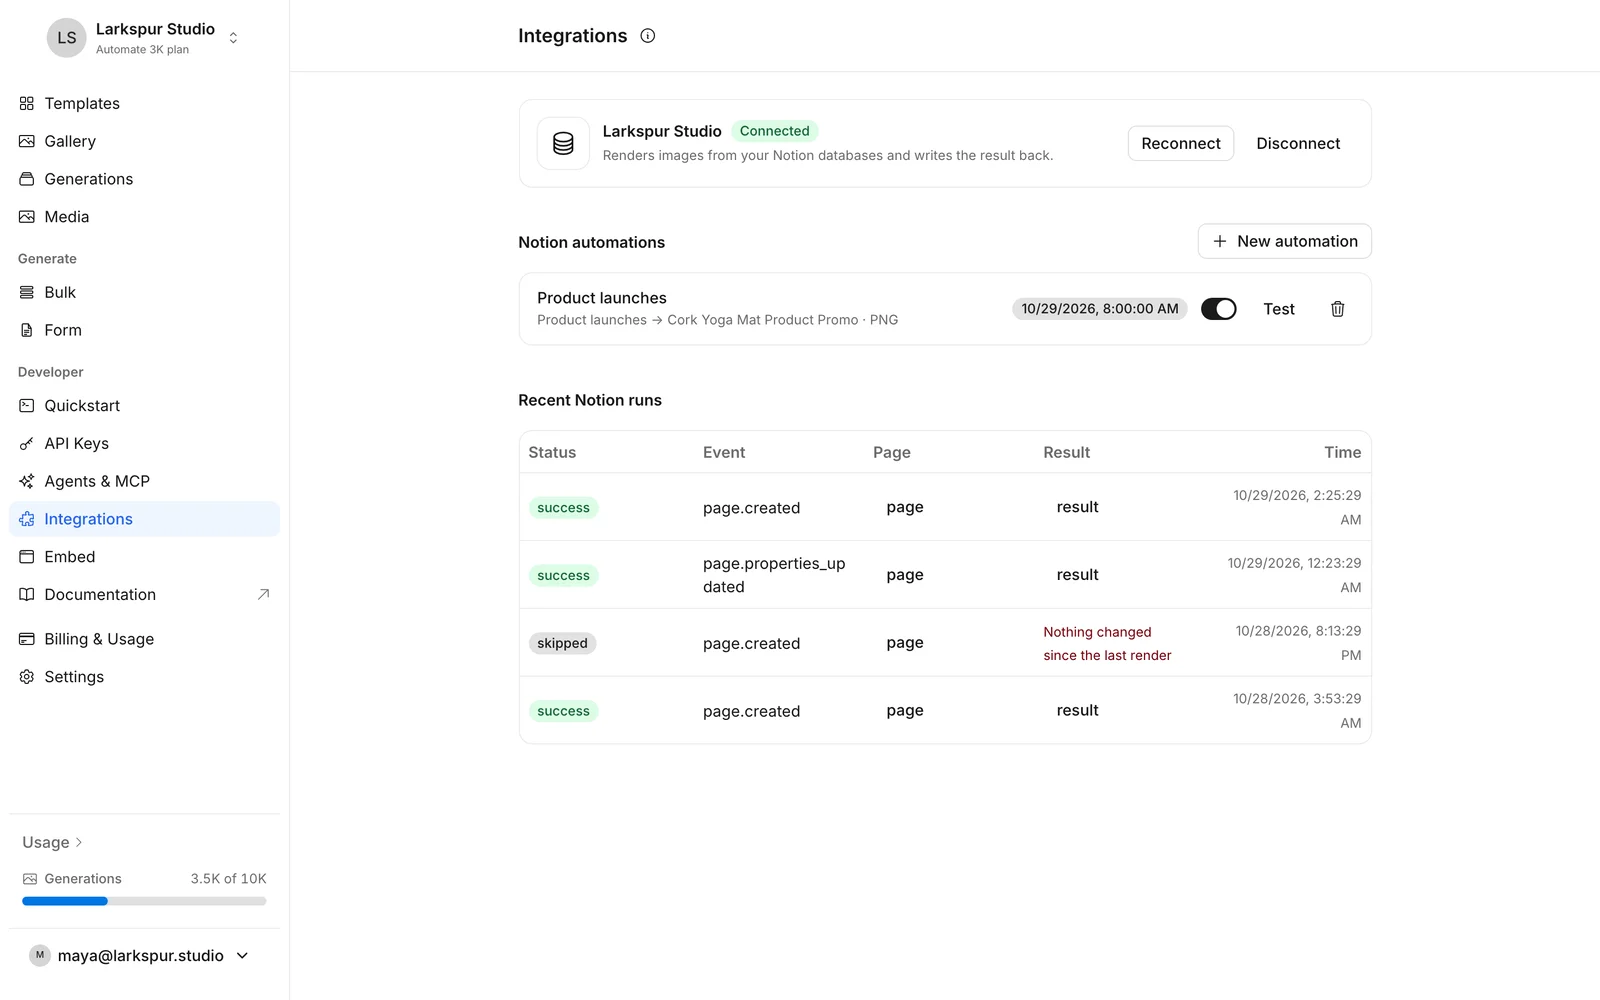Open Generations page from sidebar
Image resolution: width=1600 pixels, height=1000 pixels.
coord(144,179)
